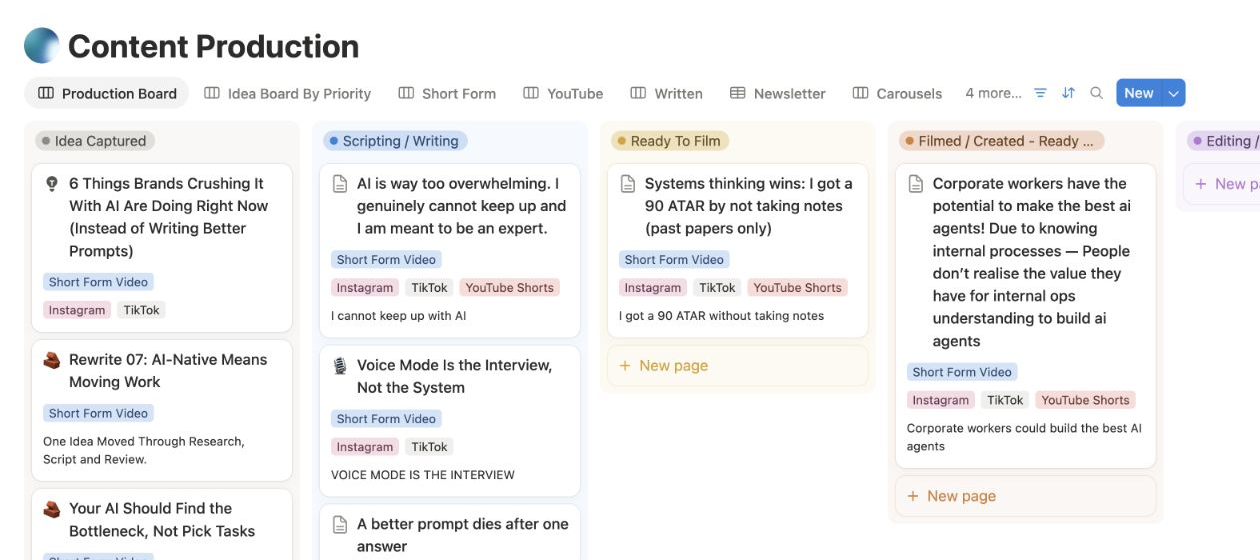Open the Systems thinking wins card
Viewport: 1260px width, 560px height.
tap(738, 250)
